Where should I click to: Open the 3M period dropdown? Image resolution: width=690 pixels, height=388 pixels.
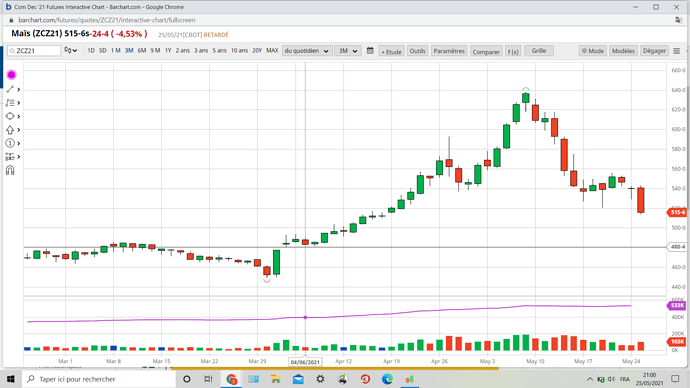(x=347, y=51)
